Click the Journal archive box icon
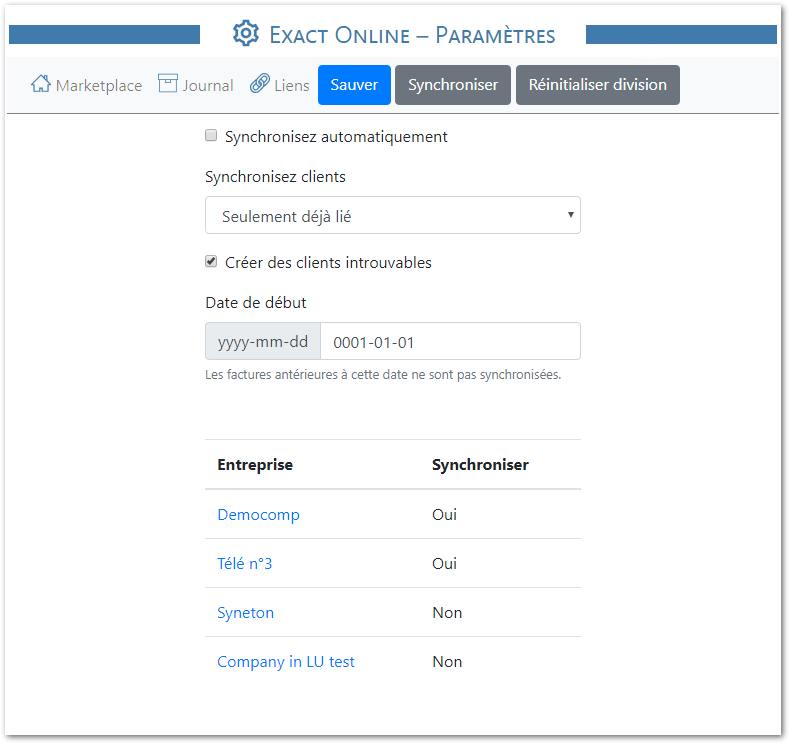 [x=168, y=84]
